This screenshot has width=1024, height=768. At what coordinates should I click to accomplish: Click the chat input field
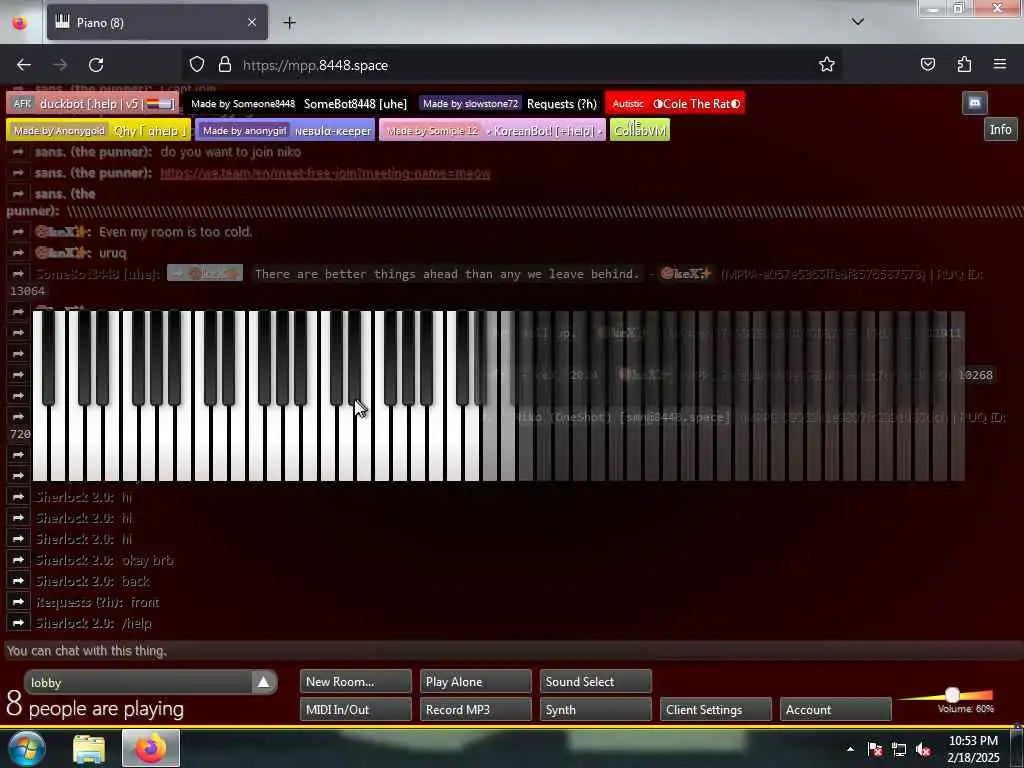point(512,650)
